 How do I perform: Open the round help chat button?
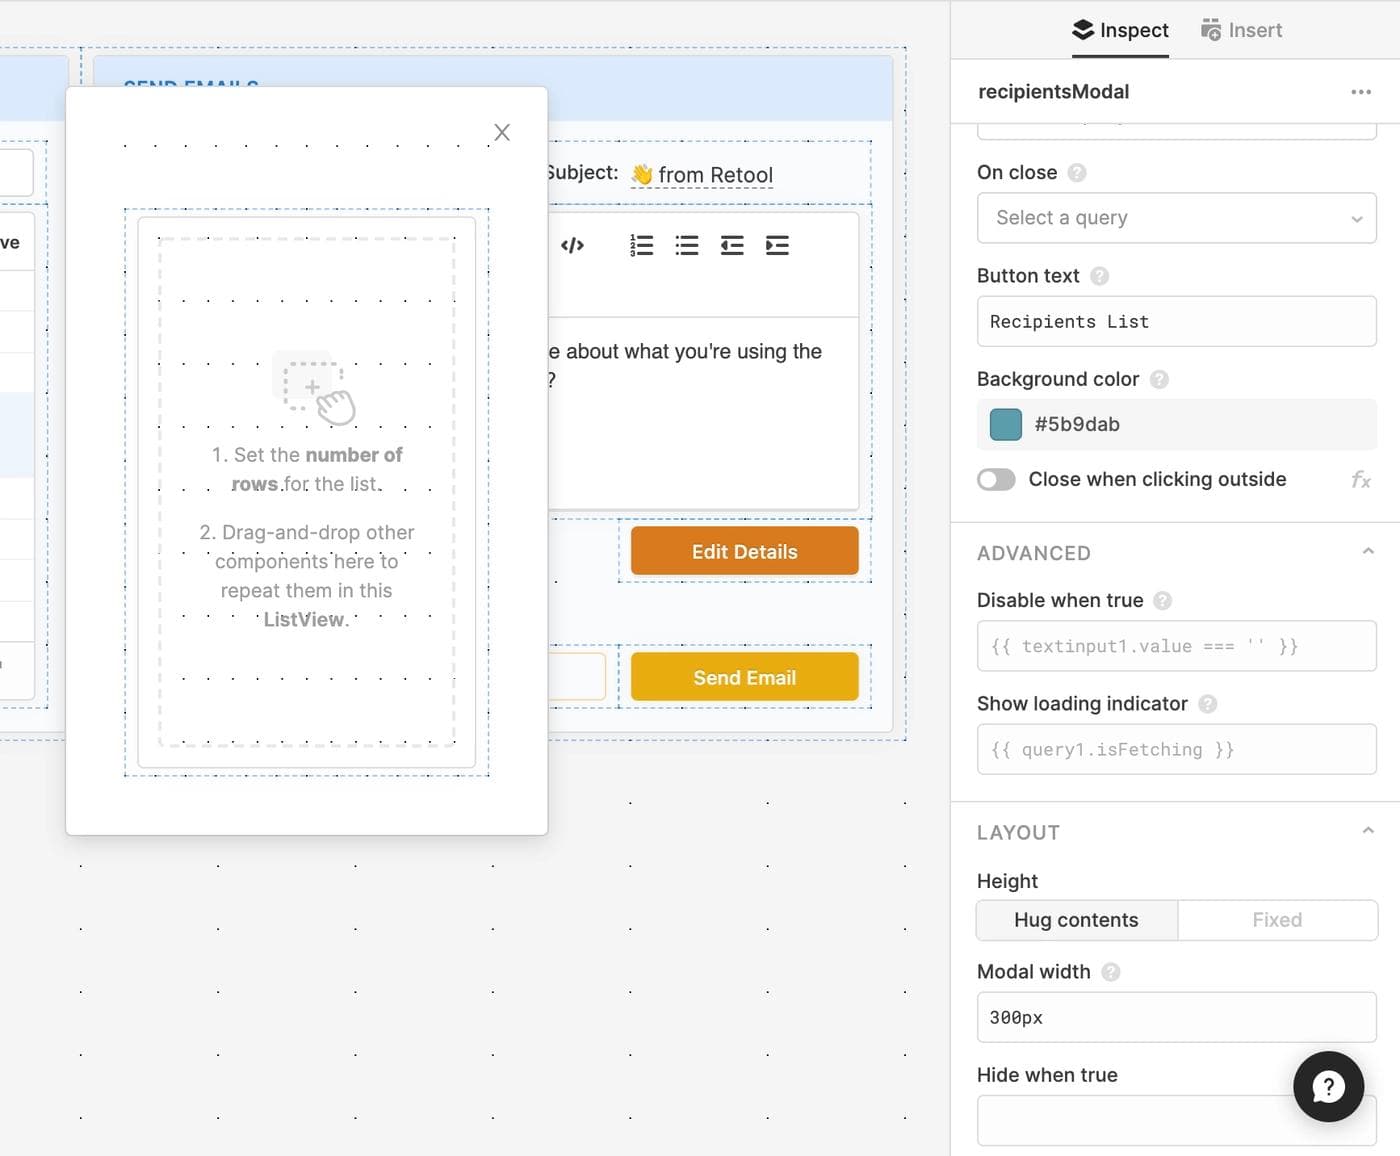[1328, 1086]
